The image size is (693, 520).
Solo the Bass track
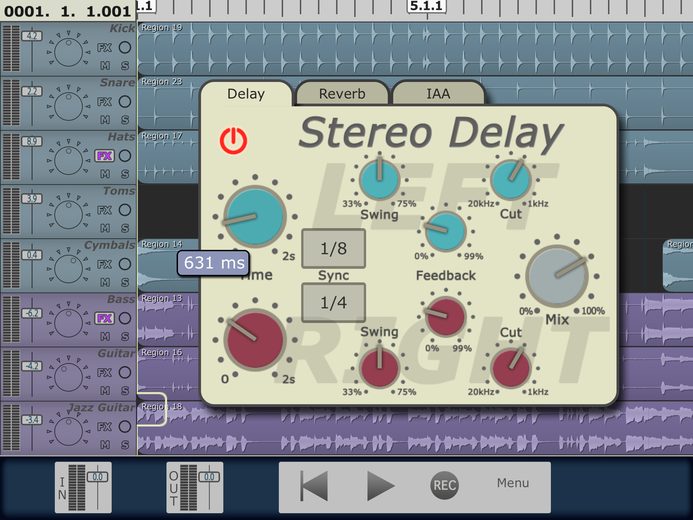point(125,336)
